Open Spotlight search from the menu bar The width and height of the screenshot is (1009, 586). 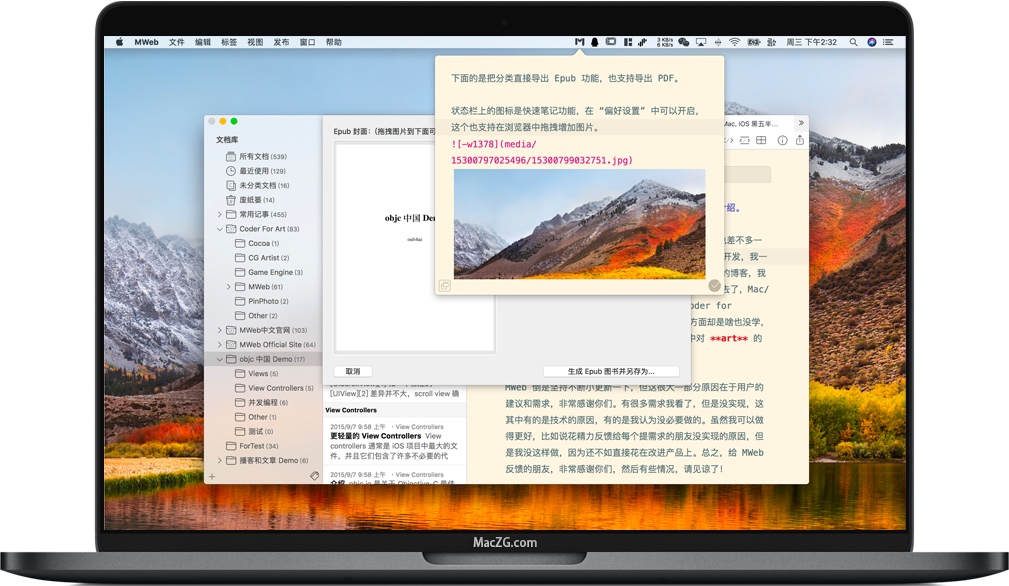852,42
